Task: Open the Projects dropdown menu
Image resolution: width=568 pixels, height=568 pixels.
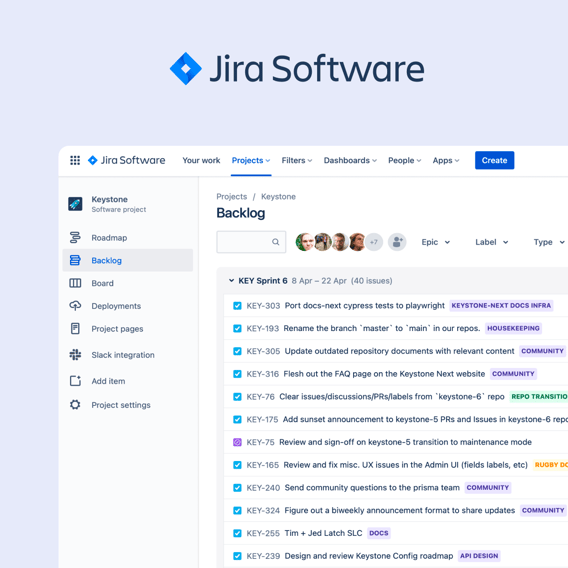Action: (x=251, y=160)
